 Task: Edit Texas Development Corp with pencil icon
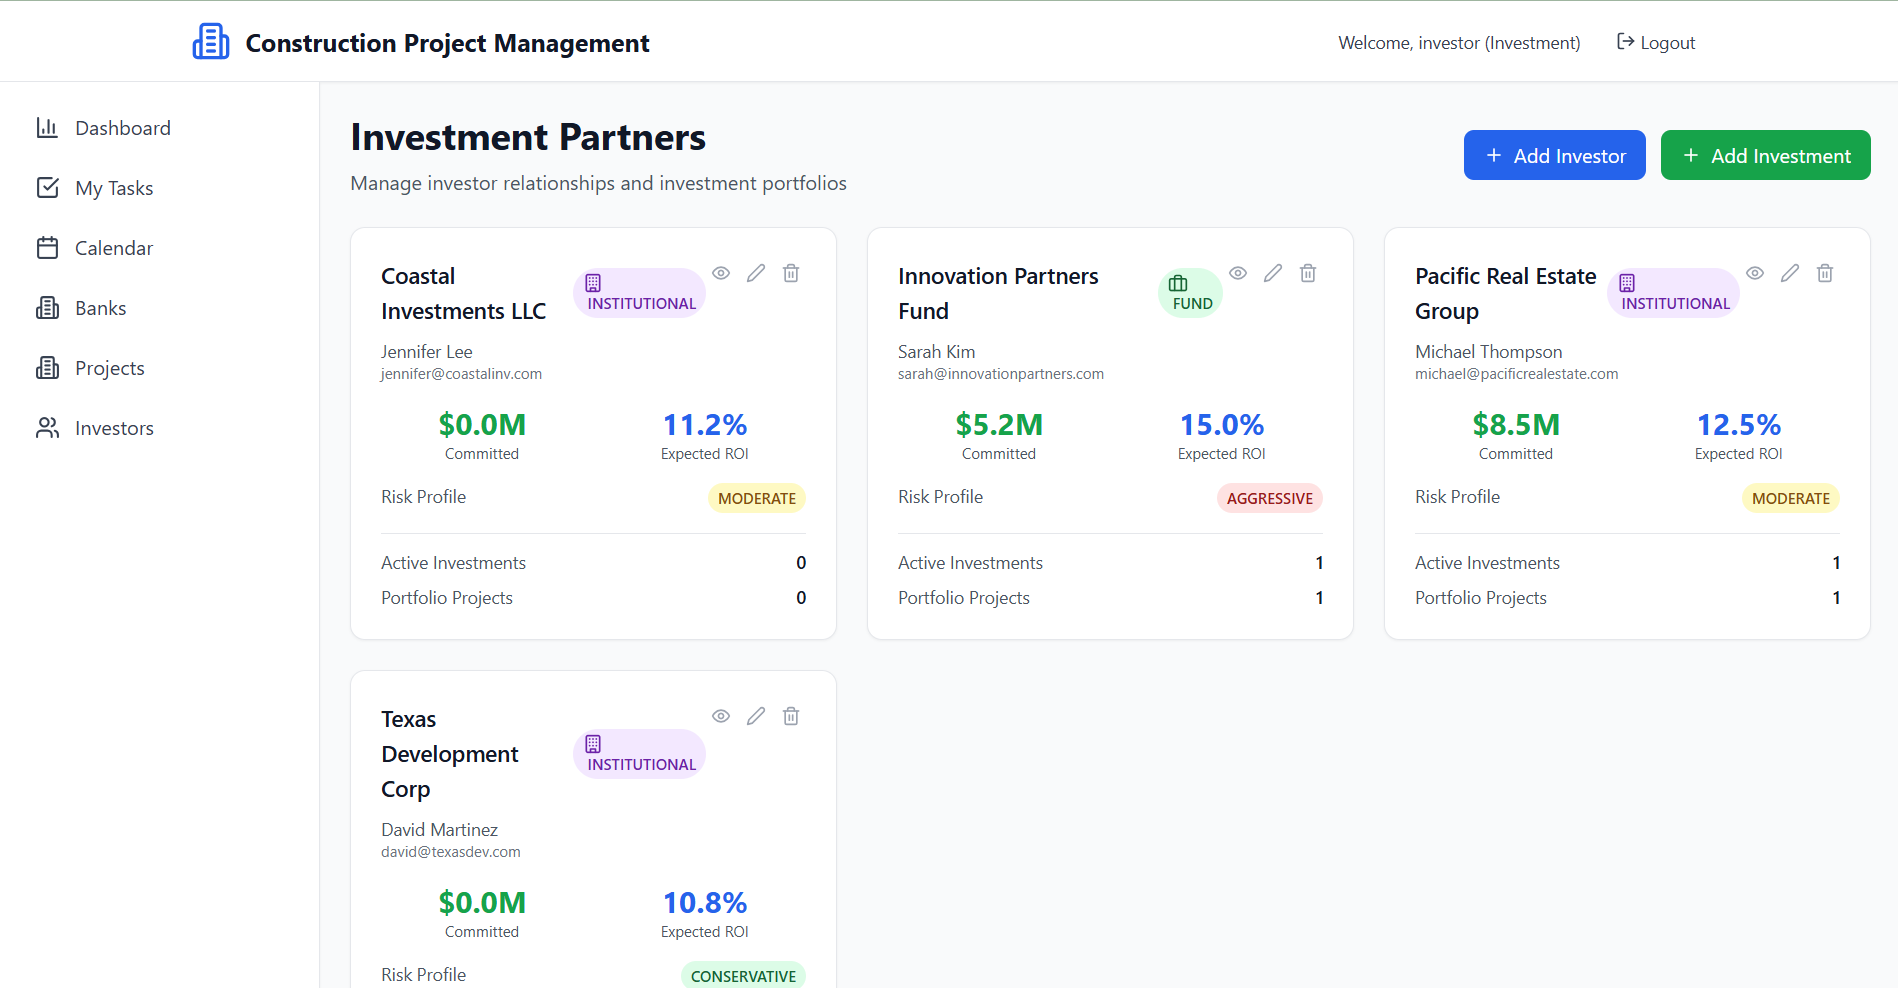(x=756, y=716)
